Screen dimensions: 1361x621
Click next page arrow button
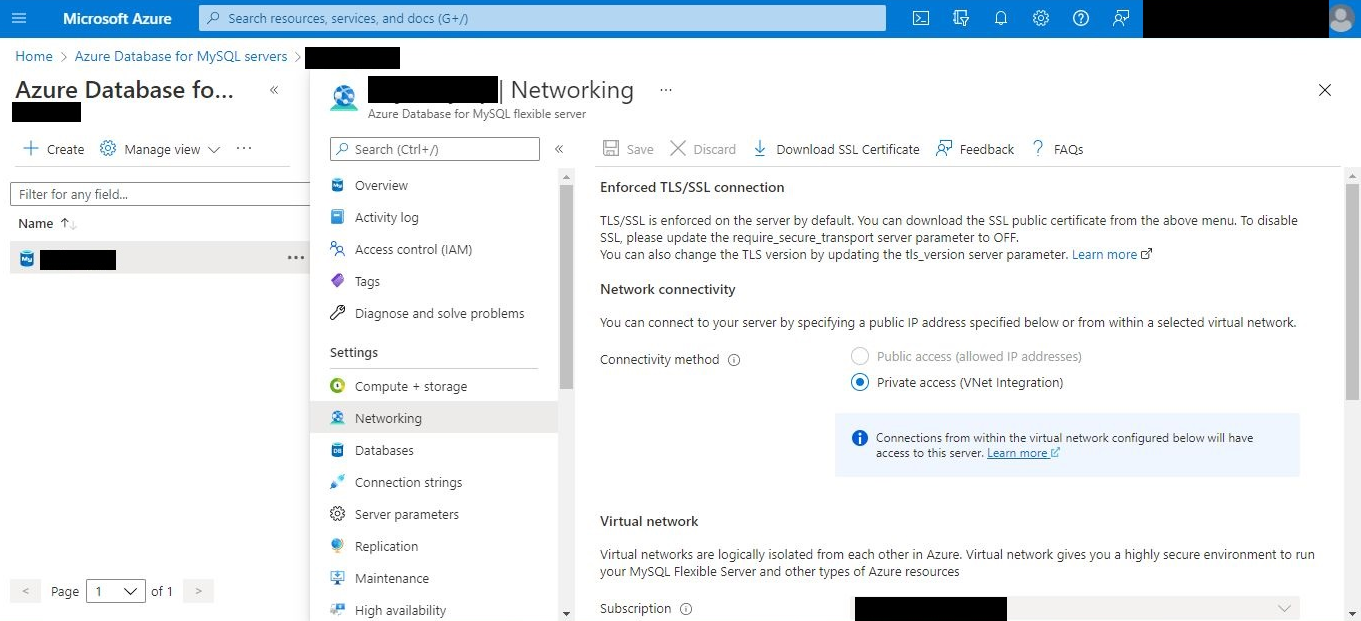pos(199,591)
